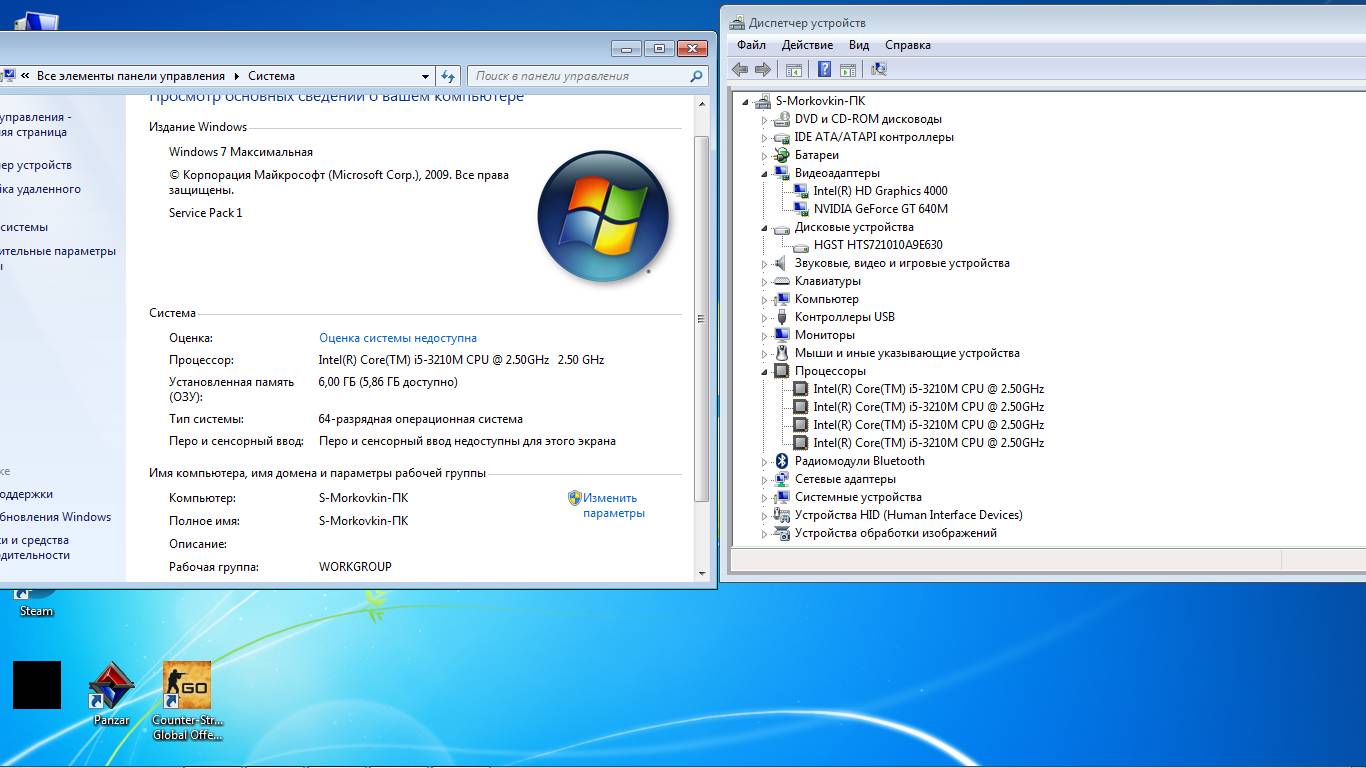Click the Windows 7 Максимальная edition text

pos(241,152)
